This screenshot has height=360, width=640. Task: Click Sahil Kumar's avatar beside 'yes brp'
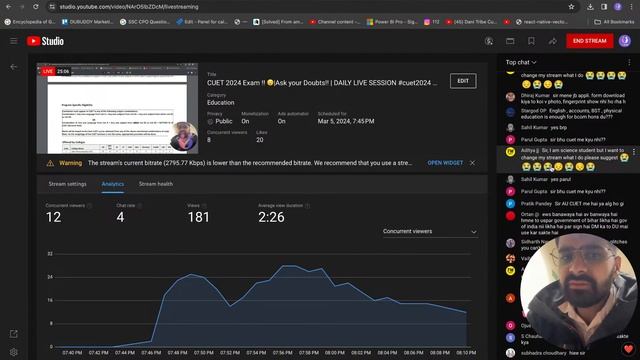pyautogui.click(x=510, y=128)
